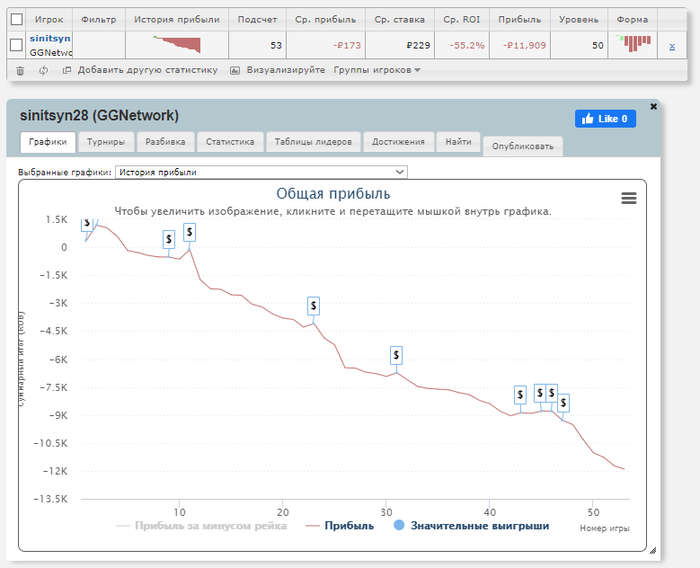
Task: Select the Достижения tab
Action: (x=398, y=142)
